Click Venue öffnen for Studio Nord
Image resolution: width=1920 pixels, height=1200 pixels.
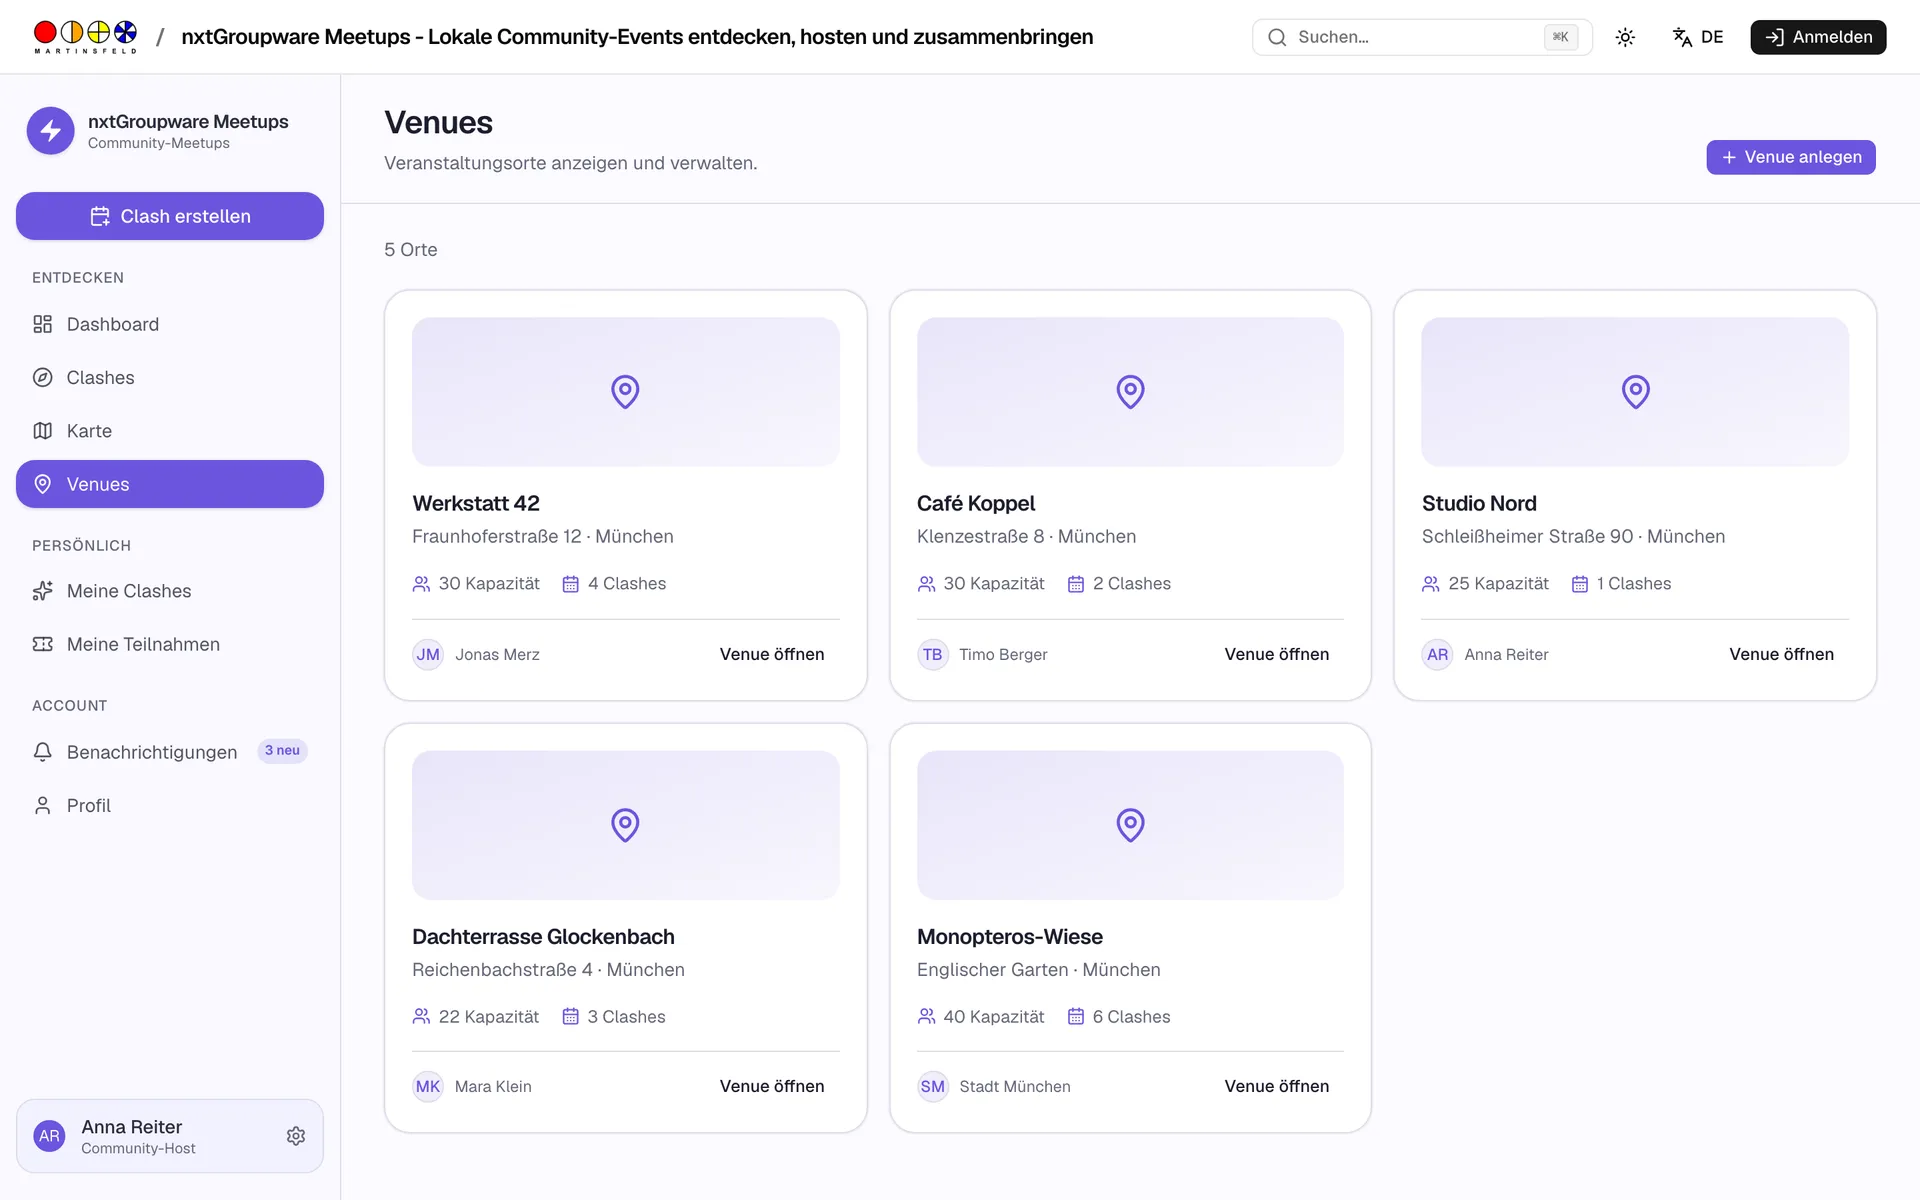[x=1781, y=654]
